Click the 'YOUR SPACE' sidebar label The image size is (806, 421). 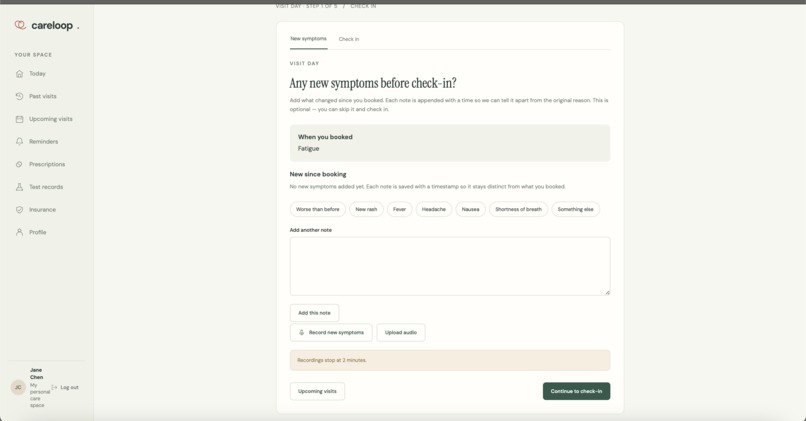(33, 54)
